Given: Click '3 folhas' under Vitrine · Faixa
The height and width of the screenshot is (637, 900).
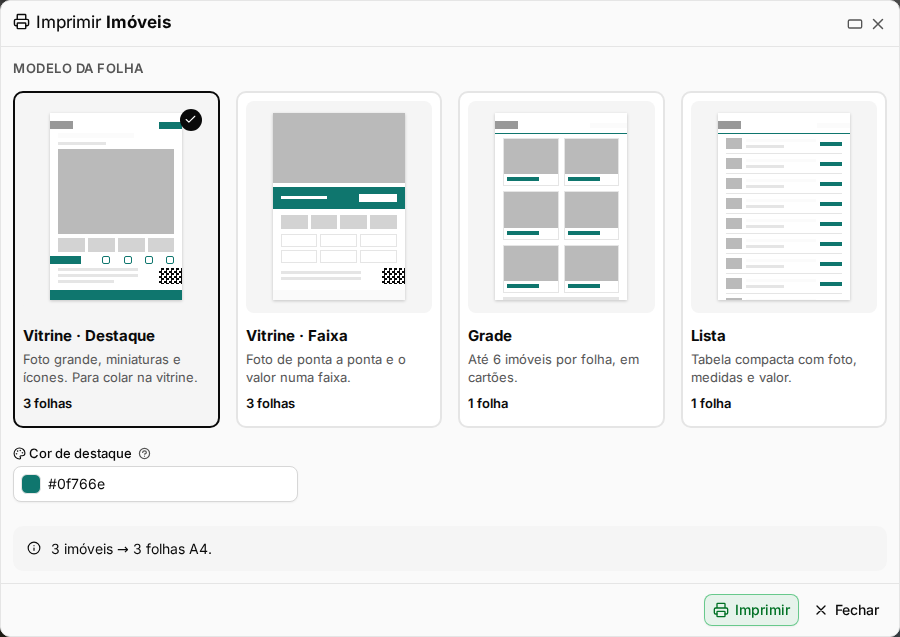Looking at the screenshot, I should [270, 403].
